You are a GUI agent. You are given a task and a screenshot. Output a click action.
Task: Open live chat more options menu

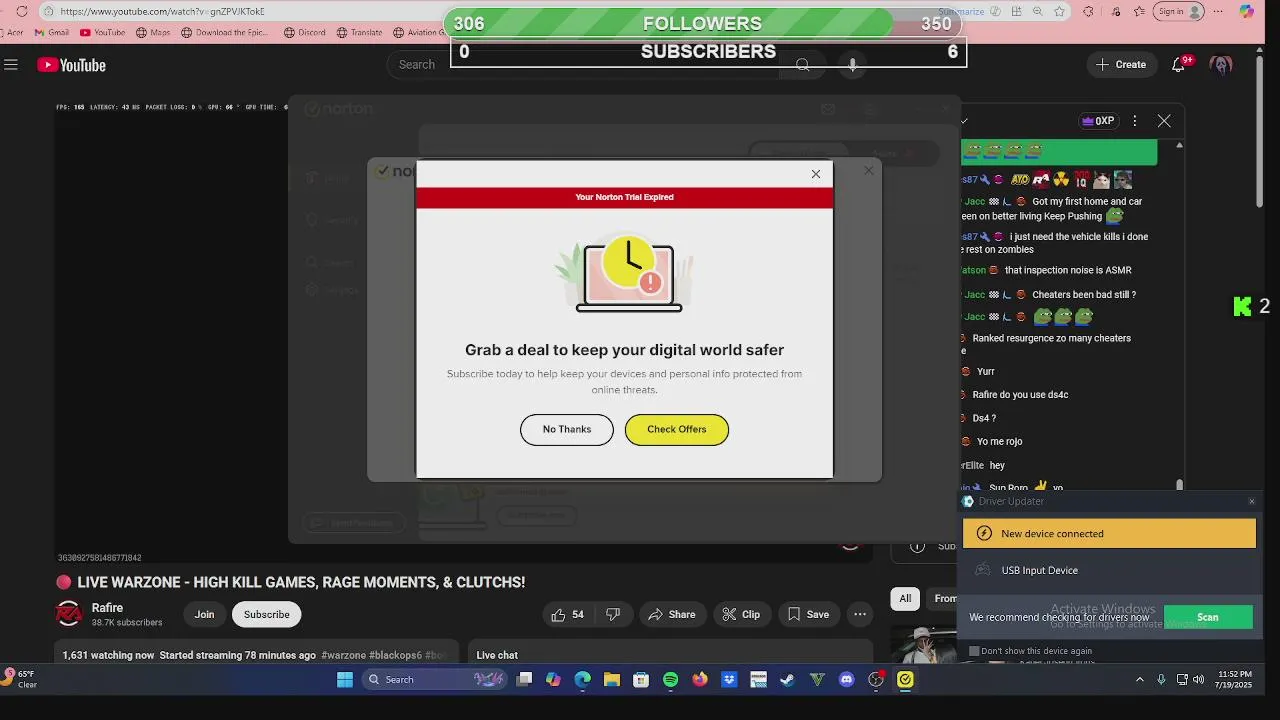[1134, 121]
